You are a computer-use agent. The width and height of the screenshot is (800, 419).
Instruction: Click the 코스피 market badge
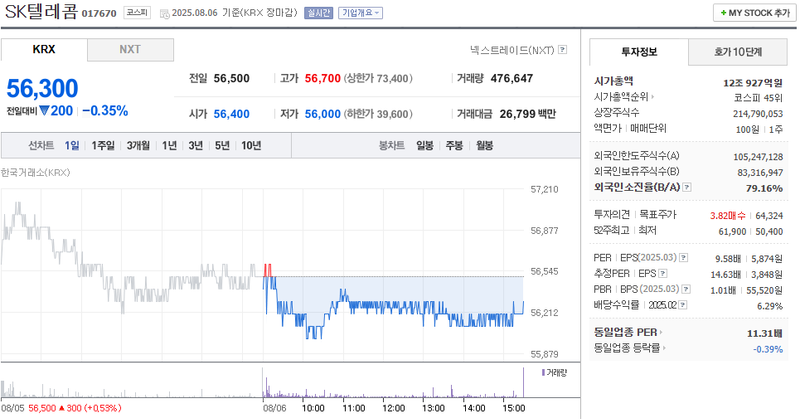point(137,13)
